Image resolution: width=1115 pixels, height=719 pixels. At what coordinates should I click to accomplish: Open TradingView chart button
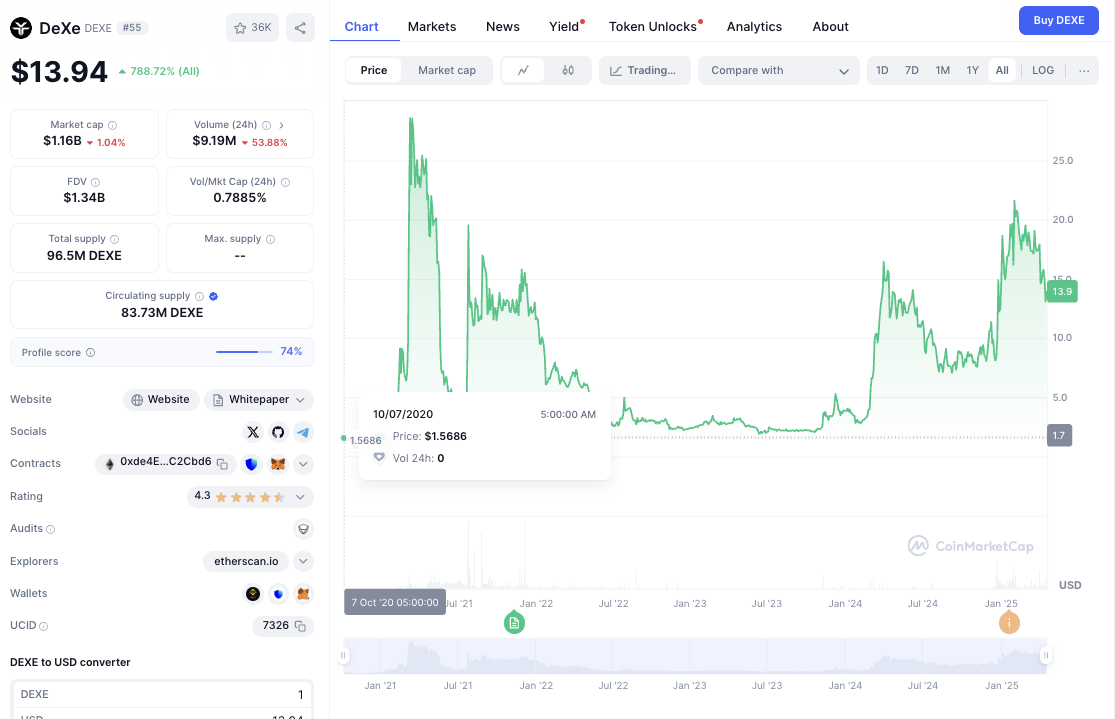[x=644, y=70]
